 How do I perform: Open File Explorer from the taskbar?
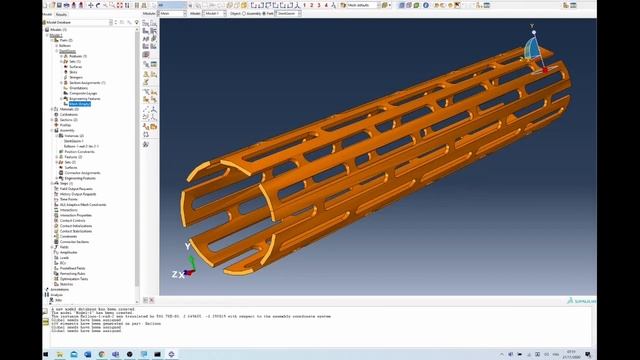point(60,354)
